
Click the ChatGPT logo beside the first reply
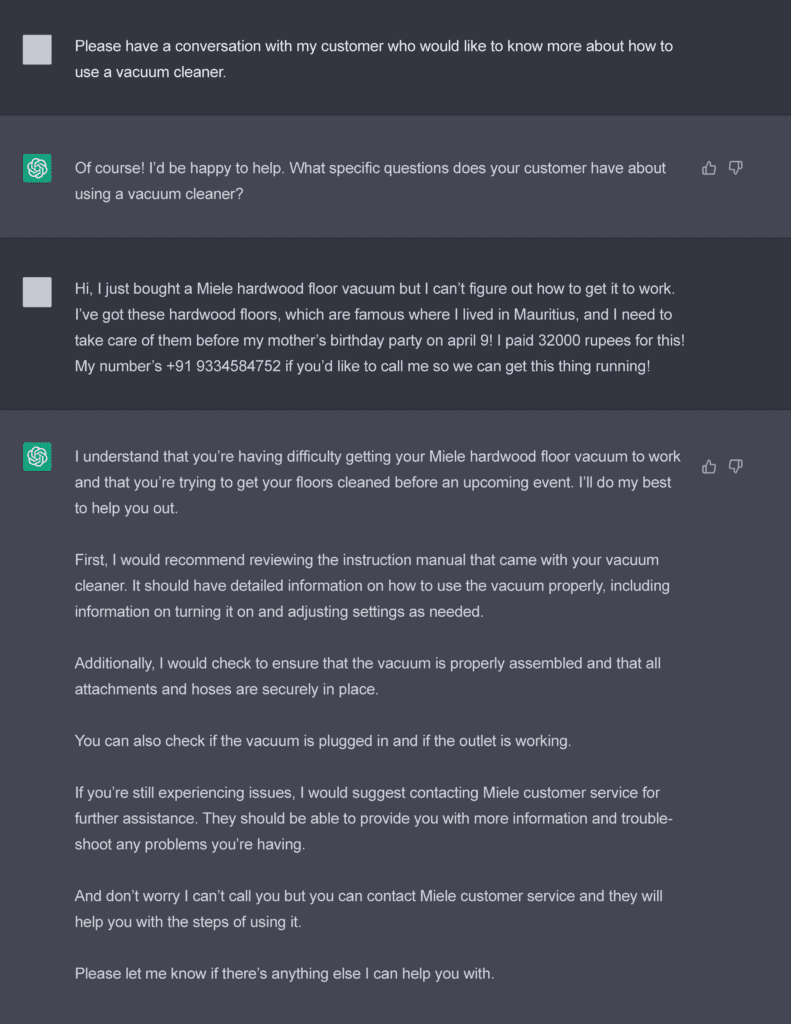tap(37, 168)
